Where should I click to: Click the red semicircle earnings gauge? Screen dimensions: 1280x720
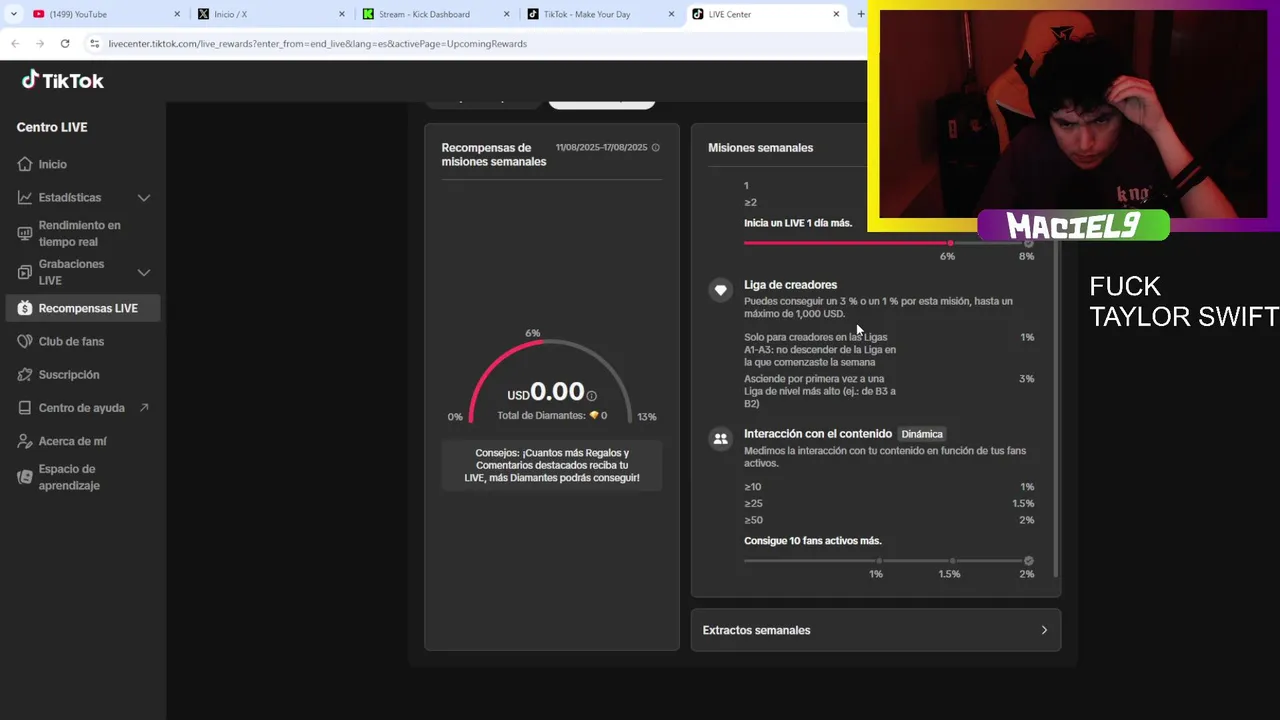pyautogui.click(x=551, y=380)
